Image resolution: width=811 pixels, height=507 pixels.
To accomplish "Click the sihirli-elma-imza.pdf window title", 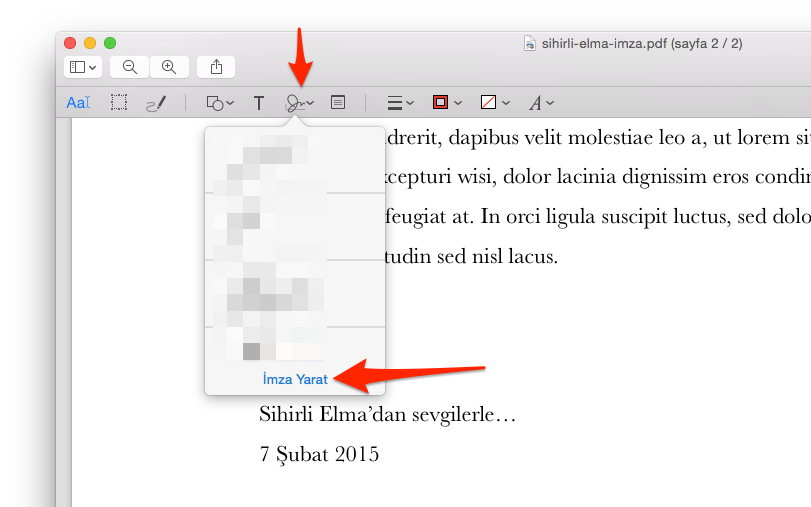I will click(641, 44).
